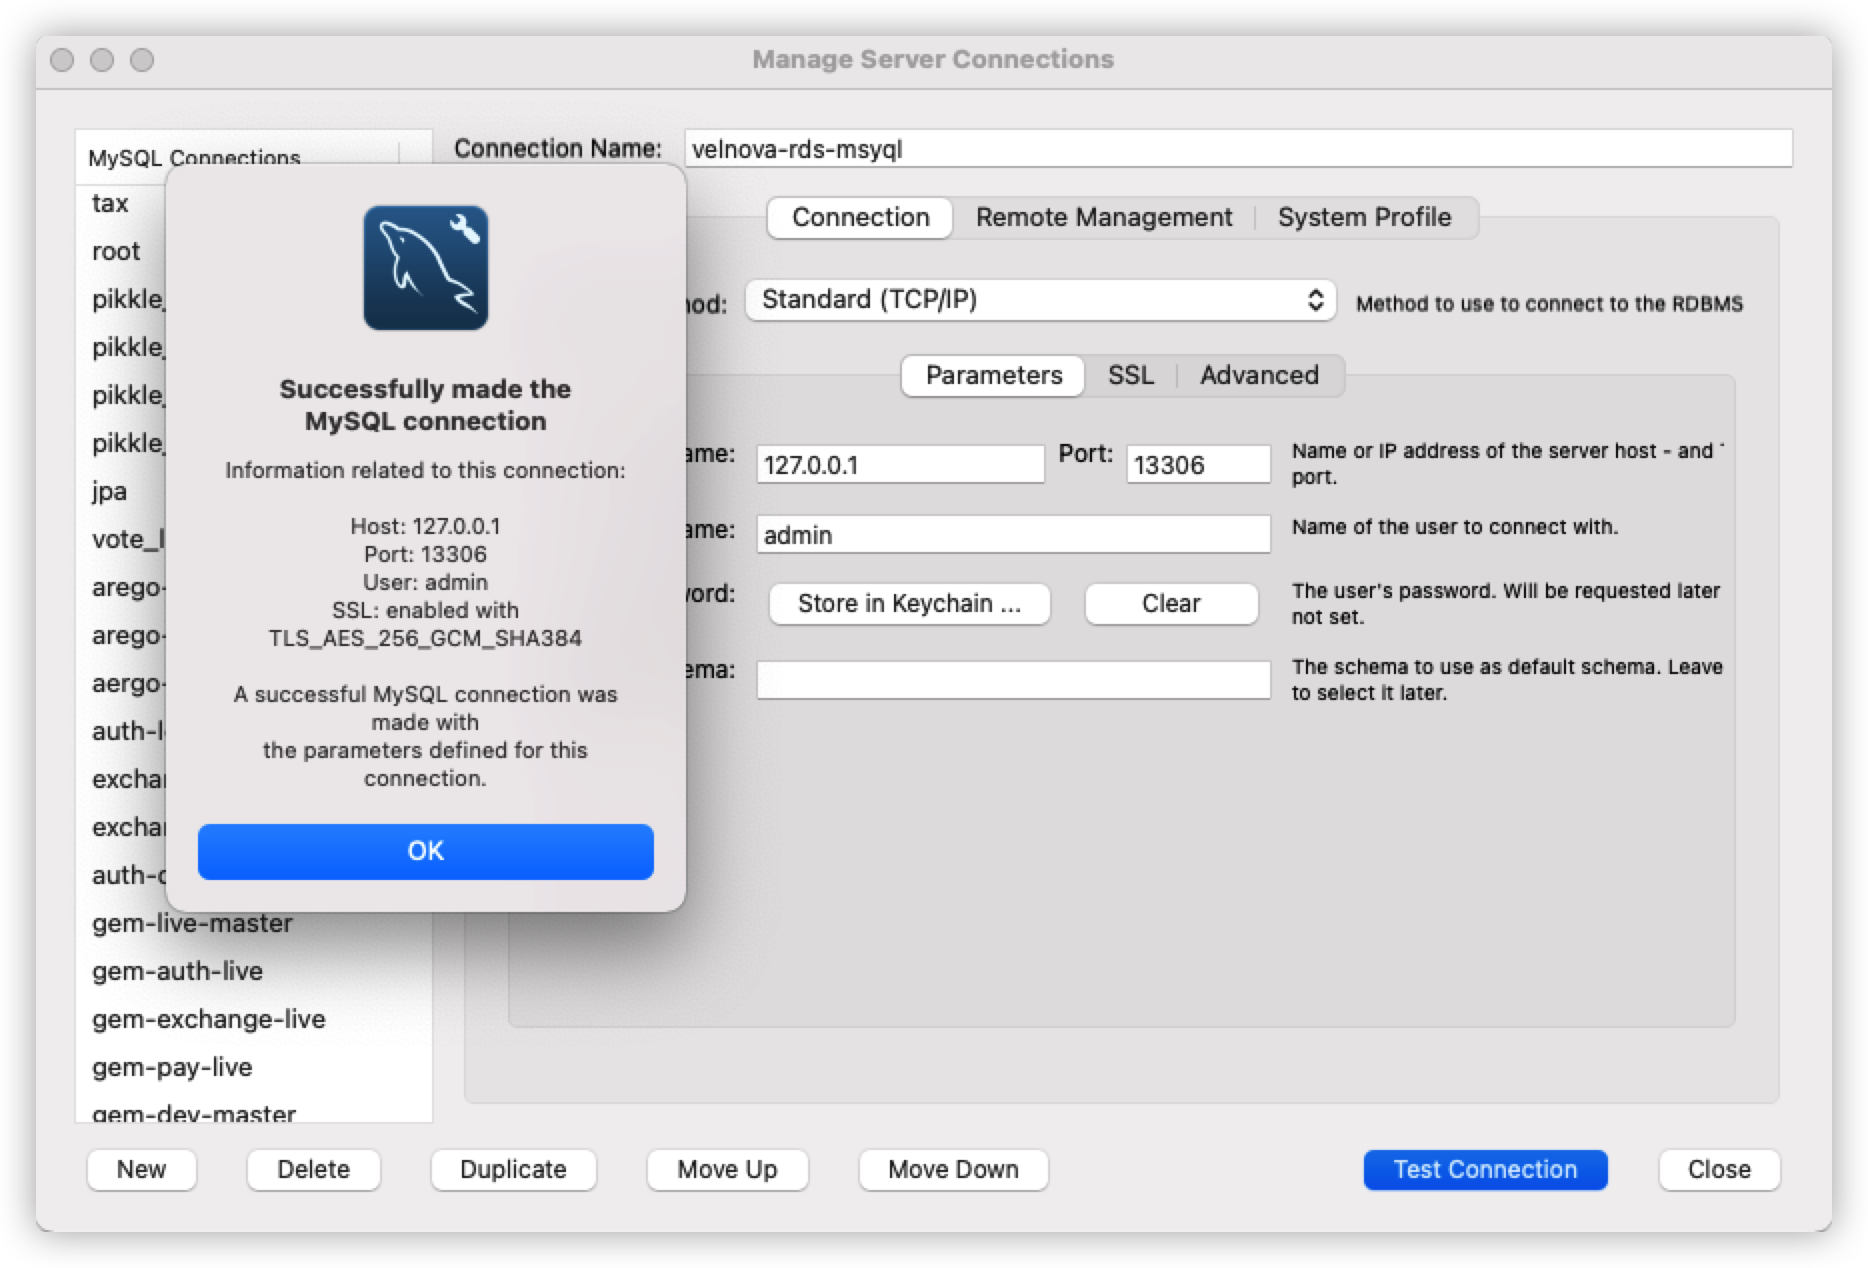Open the SSL sub-tab
The image size is (1868, 1268).
pyautogui.click(x=1130, y=375)
